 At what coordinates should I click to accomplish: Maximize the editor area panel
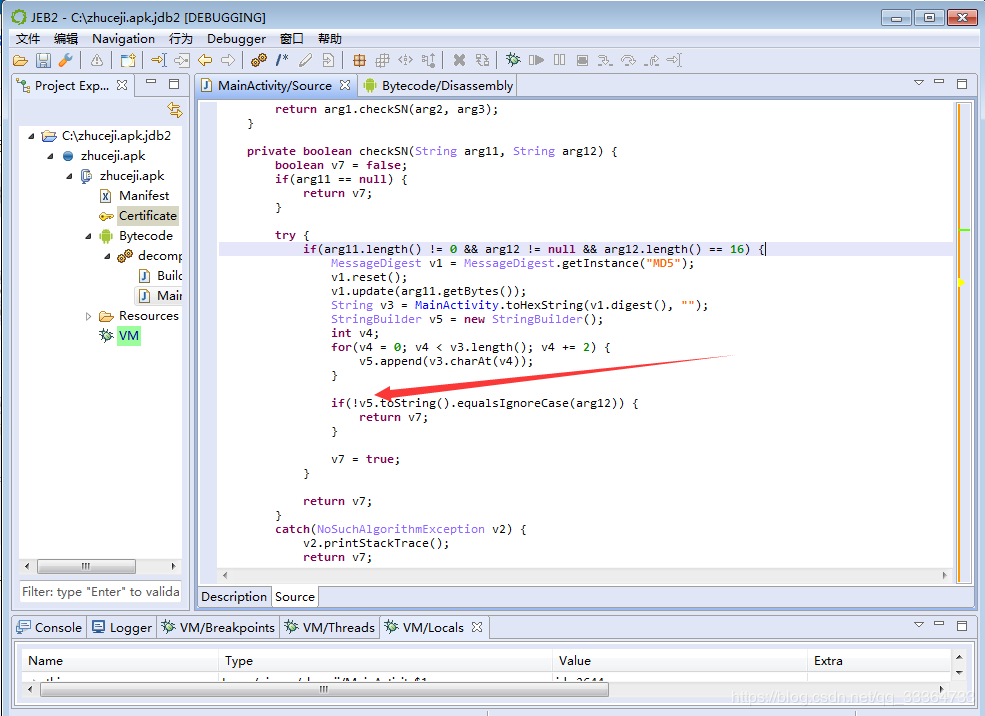962,84
